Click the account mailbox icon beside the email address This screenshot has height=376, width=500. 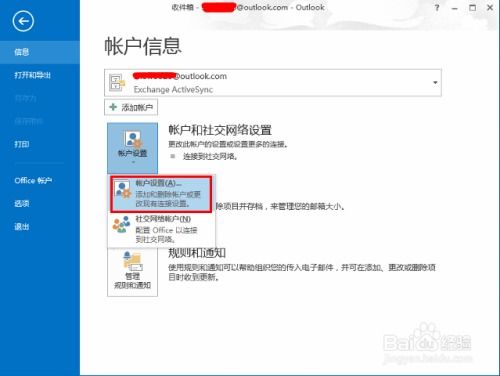117,83
